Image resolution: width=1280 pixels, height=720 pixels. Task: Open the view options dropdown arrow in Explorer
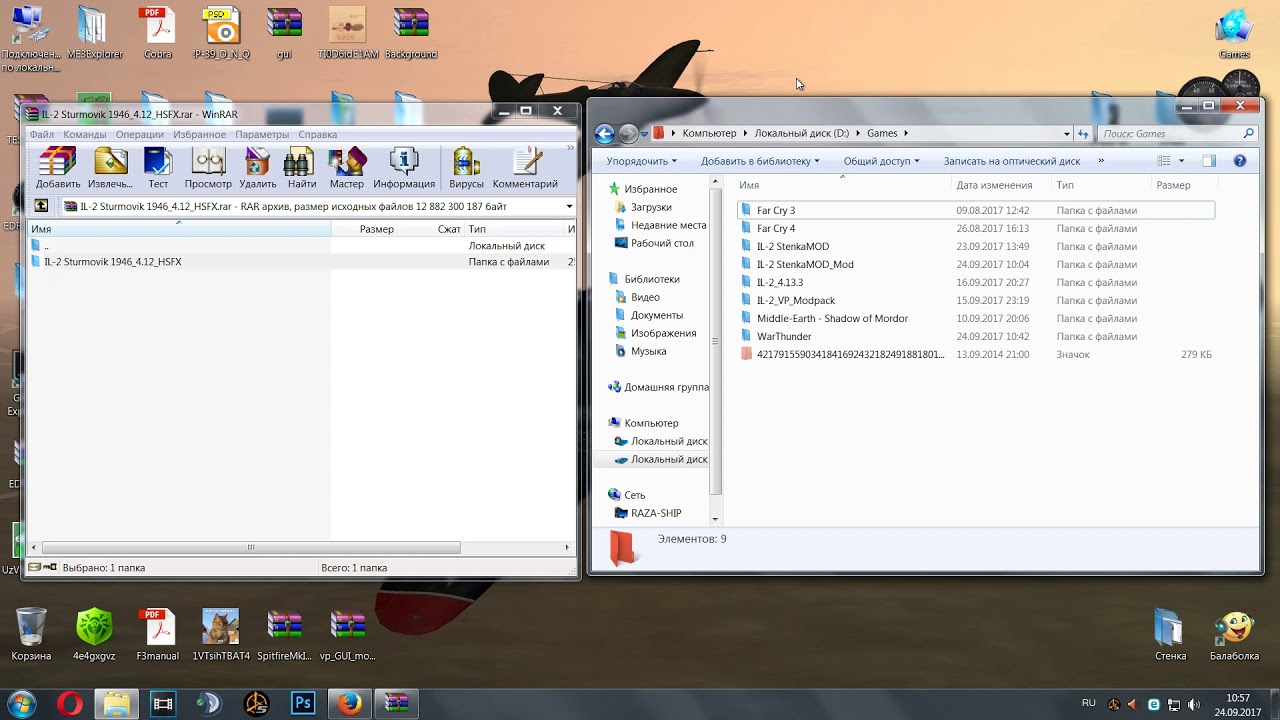(x=1181, y=161)
